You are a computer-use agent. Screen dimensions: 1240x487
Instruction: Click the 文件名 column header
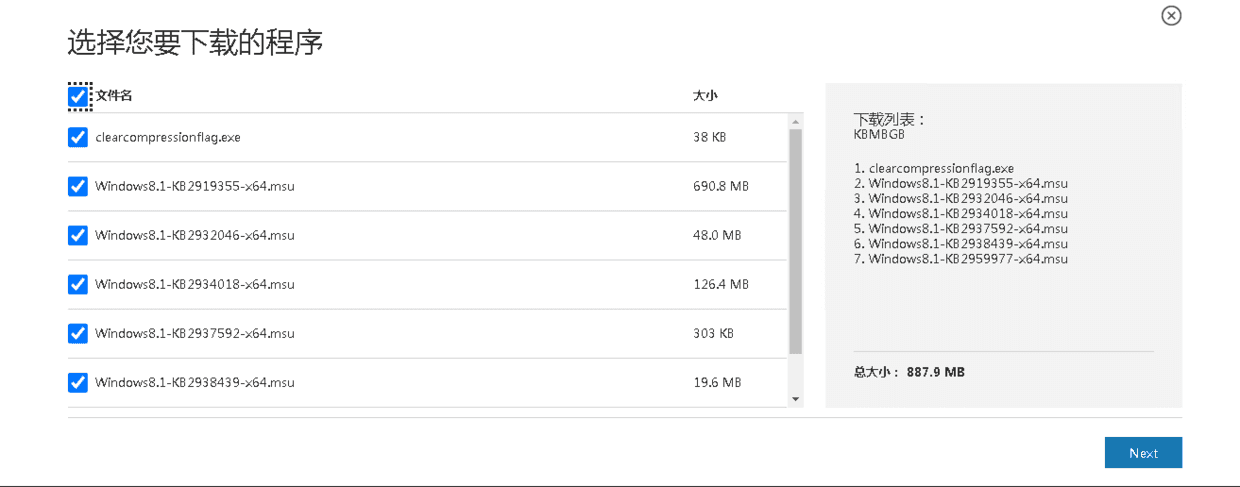114,96
